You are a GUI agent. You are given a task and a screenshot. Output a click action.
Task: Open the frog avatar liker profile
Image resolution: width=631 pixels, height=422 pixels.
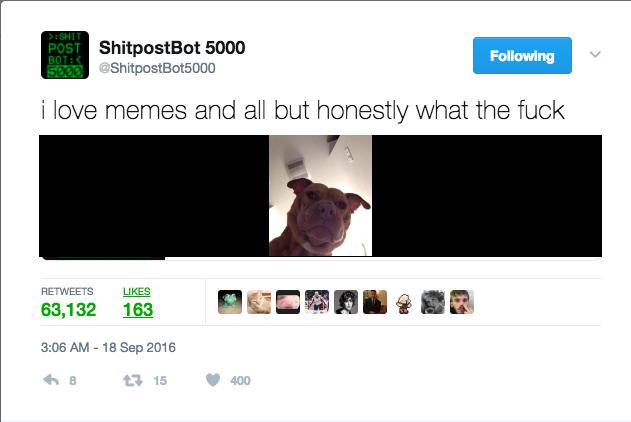point(230,302)
